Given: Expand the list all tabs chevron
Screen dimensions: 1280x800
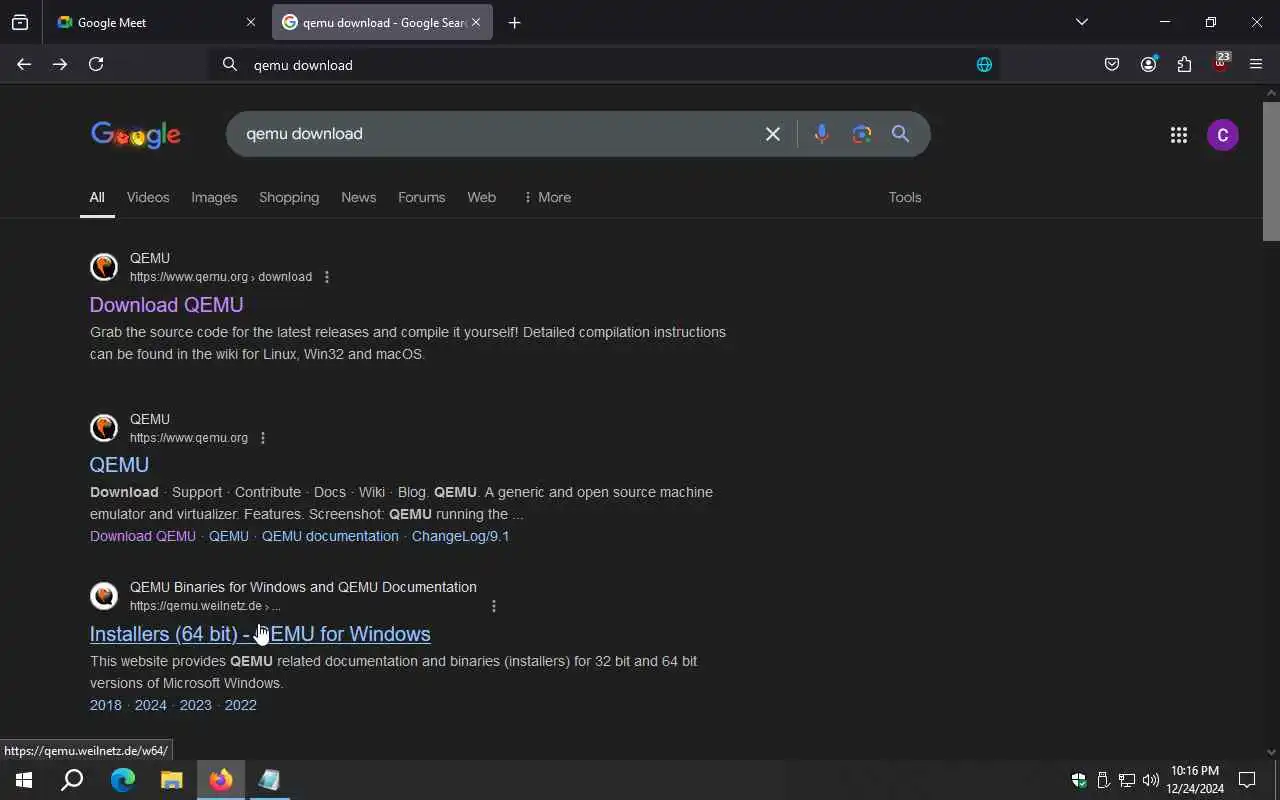Looking at the screenshot, I should pos(1081,22).
